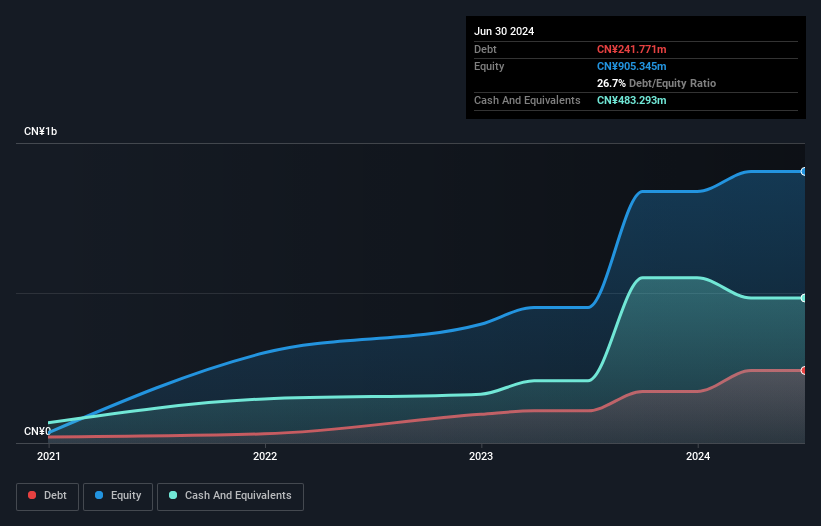Click the 2021 x-axis label
The image size is (821, 526).
[x=49, y=456]
